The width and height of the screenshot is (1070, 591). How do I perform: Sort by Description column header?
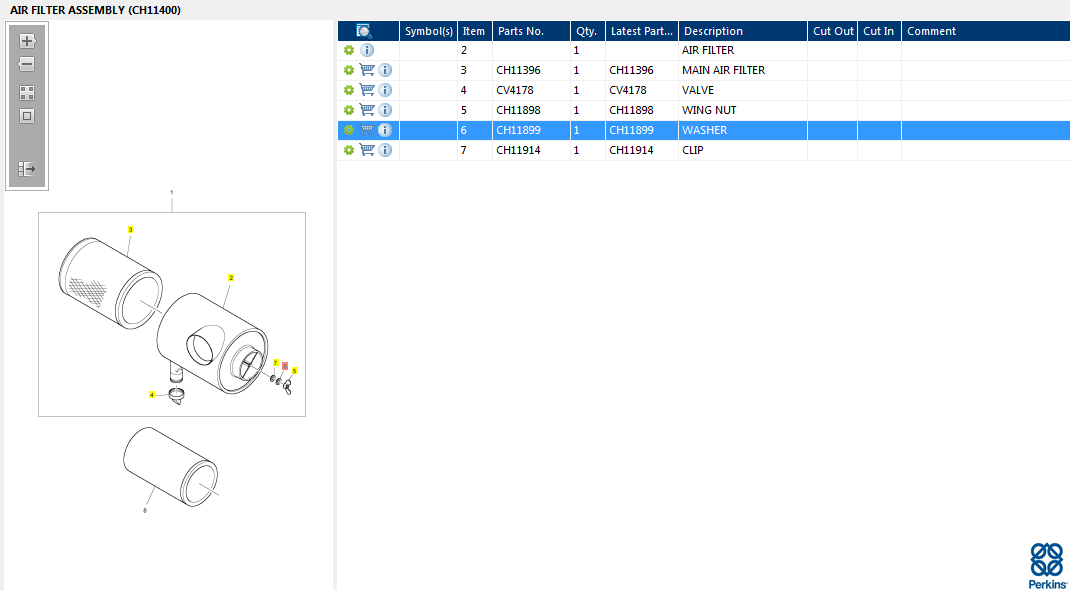coord(743,31)
